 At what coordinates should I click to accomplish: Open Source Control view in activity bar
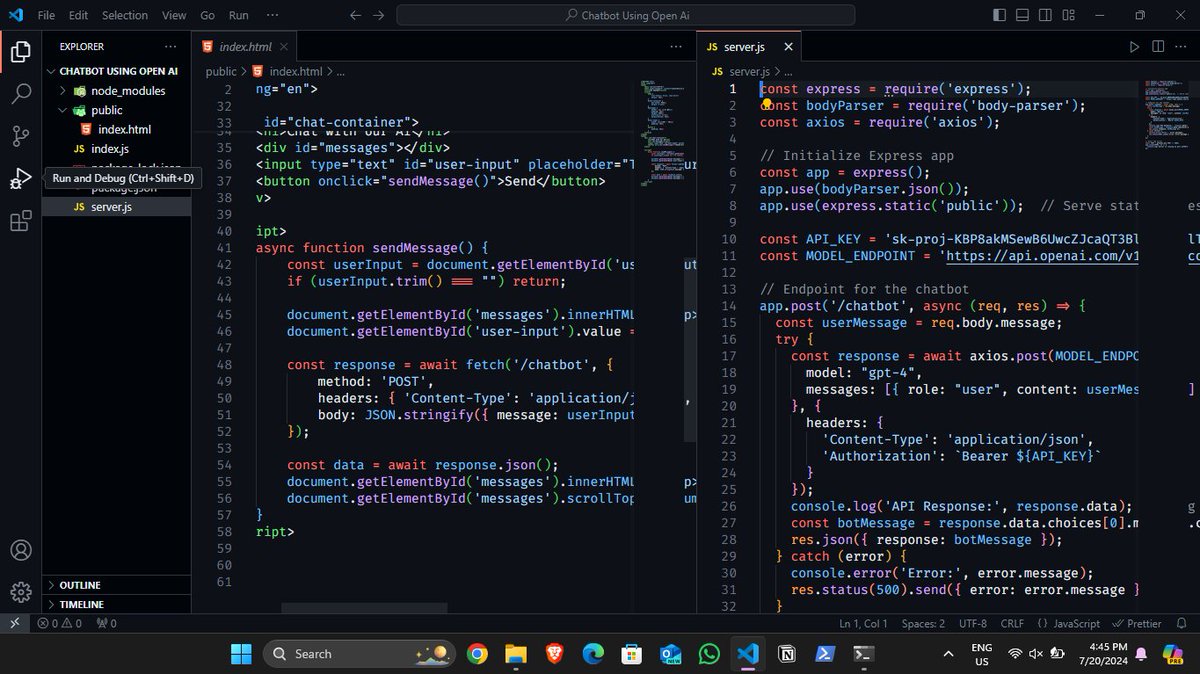click(x=20, y=137)
